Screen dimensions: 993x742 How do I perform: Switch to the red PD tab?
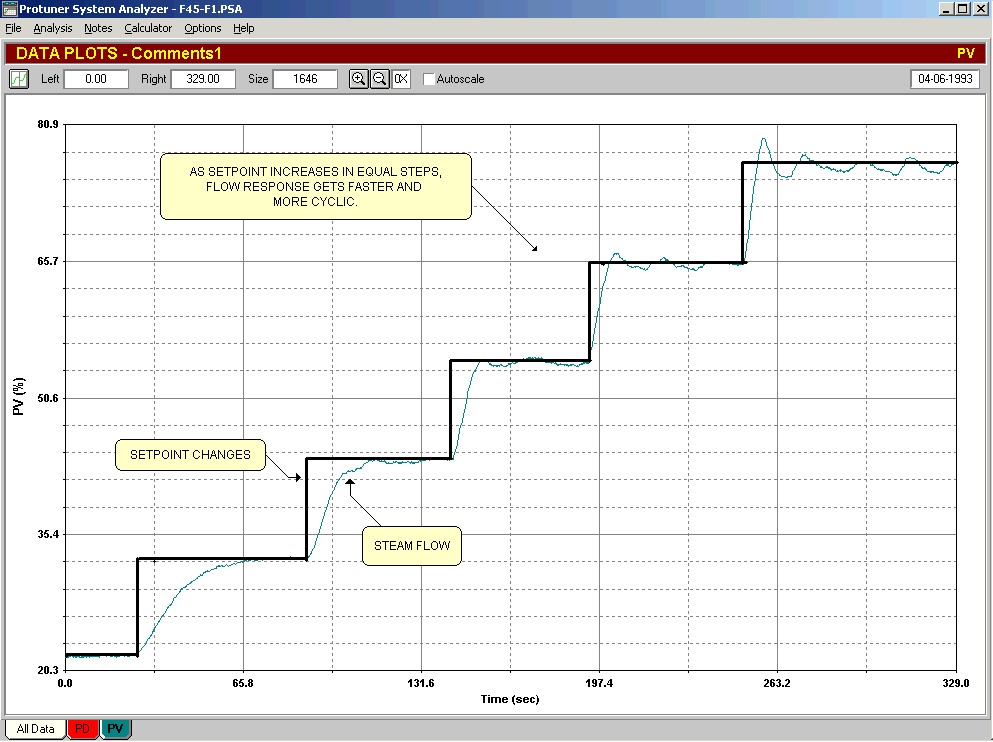pyautogui.click(x=82, y=729)
